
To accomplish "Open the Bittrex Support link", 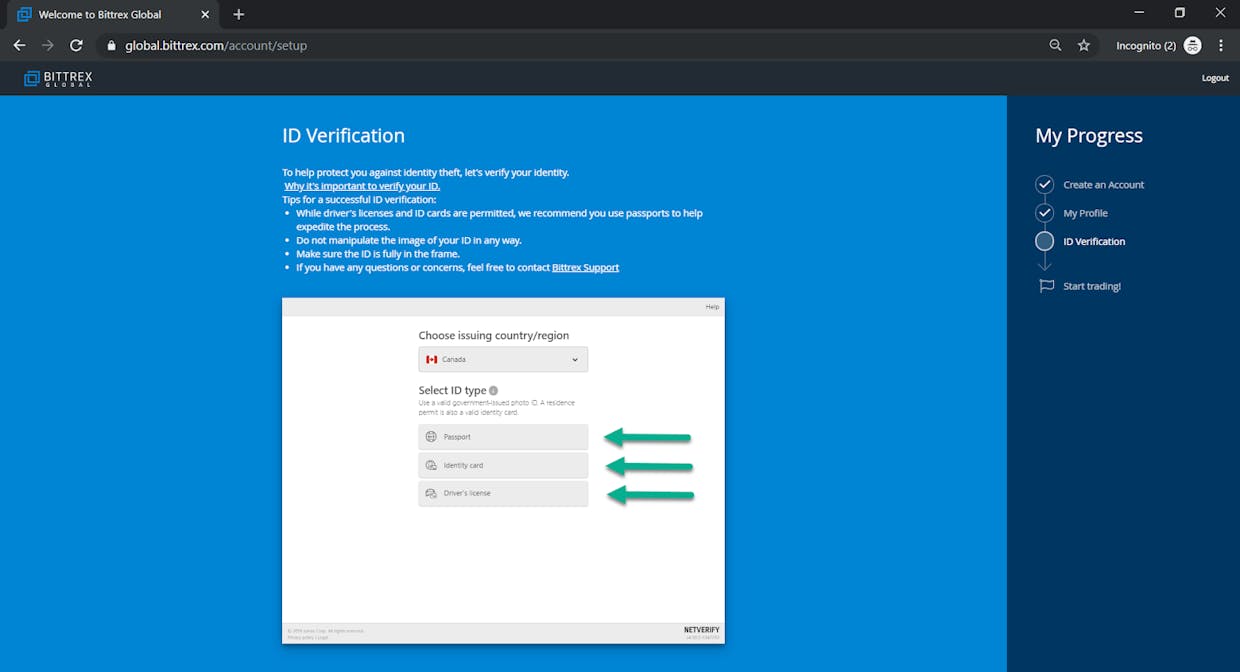I will (x=585, y=268).
